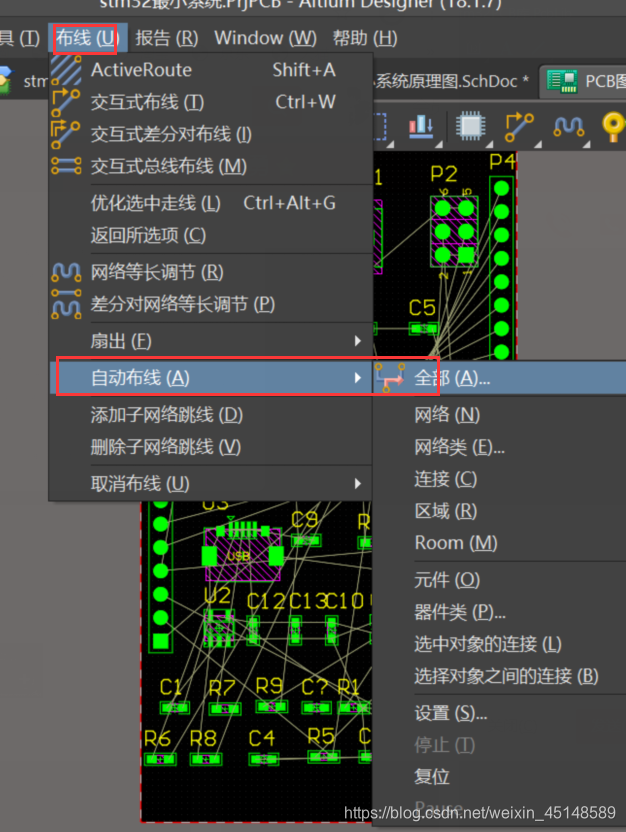Click the R5 resistor footprint
Viewport: 626px width, 832px height.
coord(323,757)
